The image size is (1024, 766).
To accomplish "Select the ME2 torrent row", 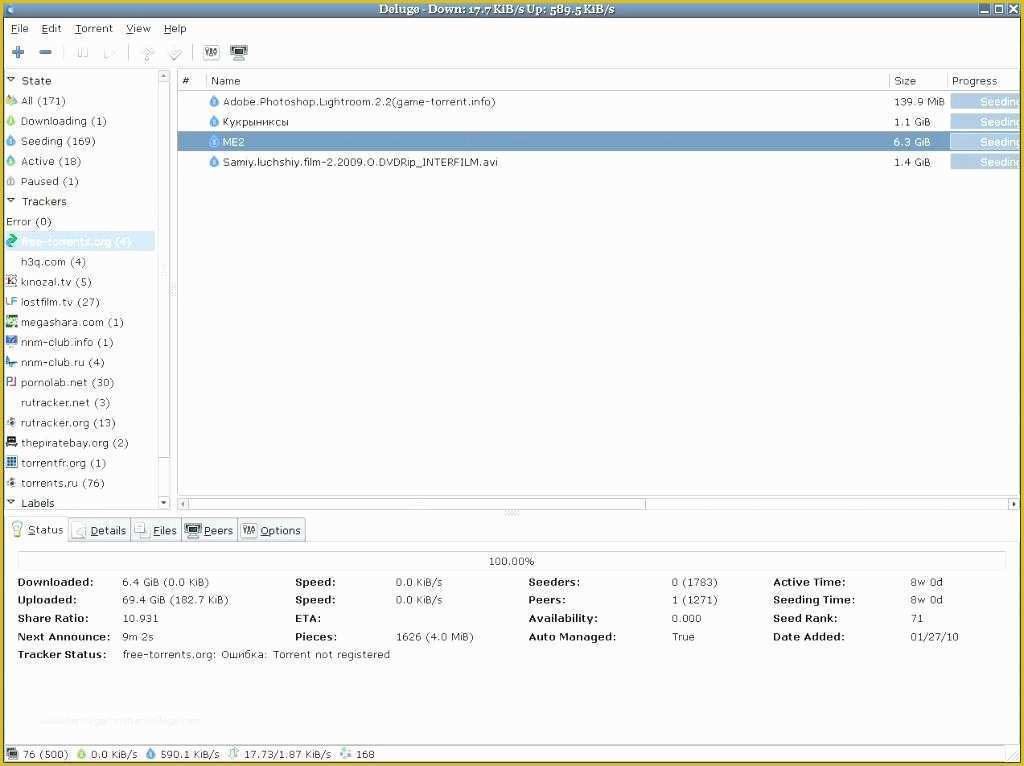I will coord(598,142).
